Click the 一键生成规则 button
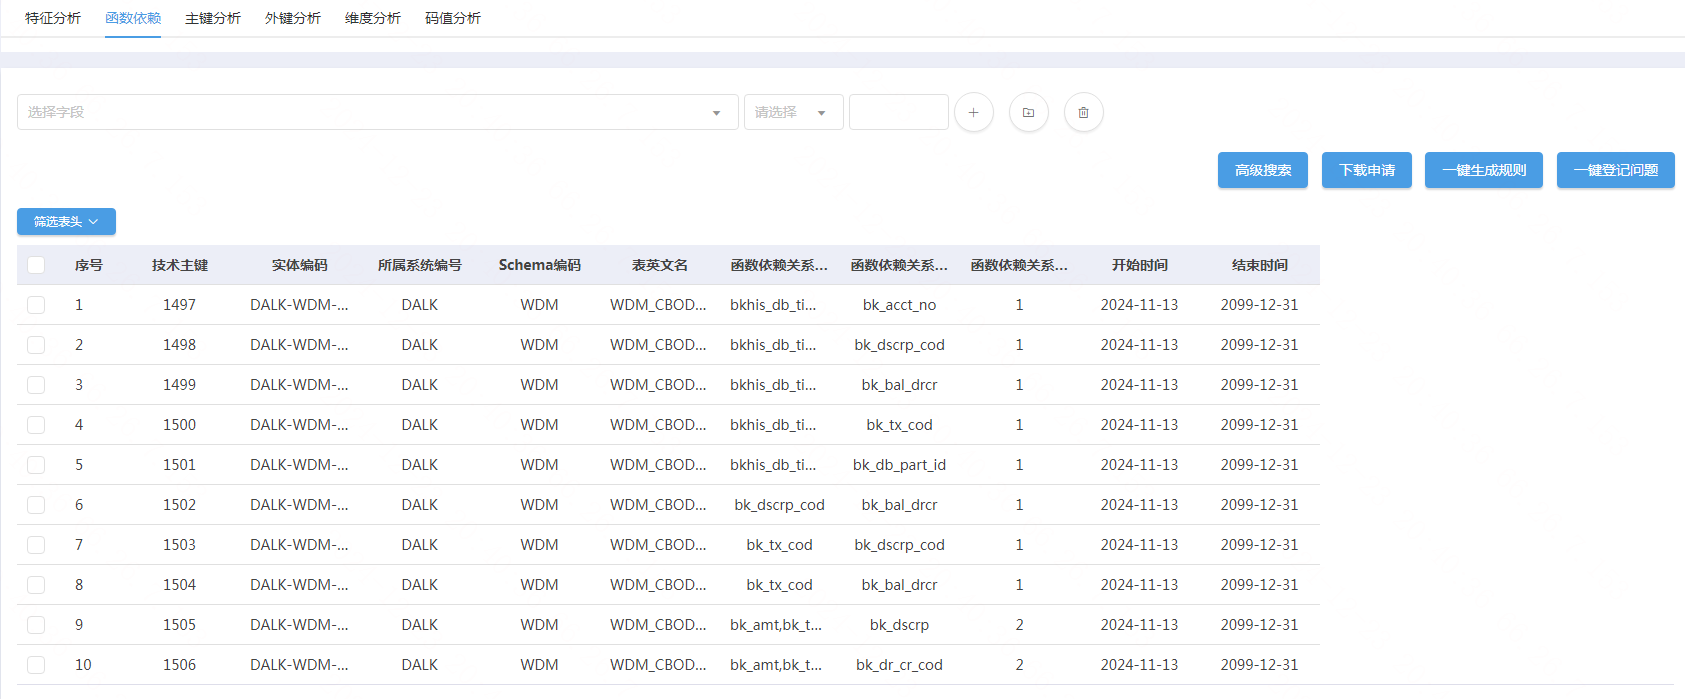 pyautogui.click(x=1484, y=170)
